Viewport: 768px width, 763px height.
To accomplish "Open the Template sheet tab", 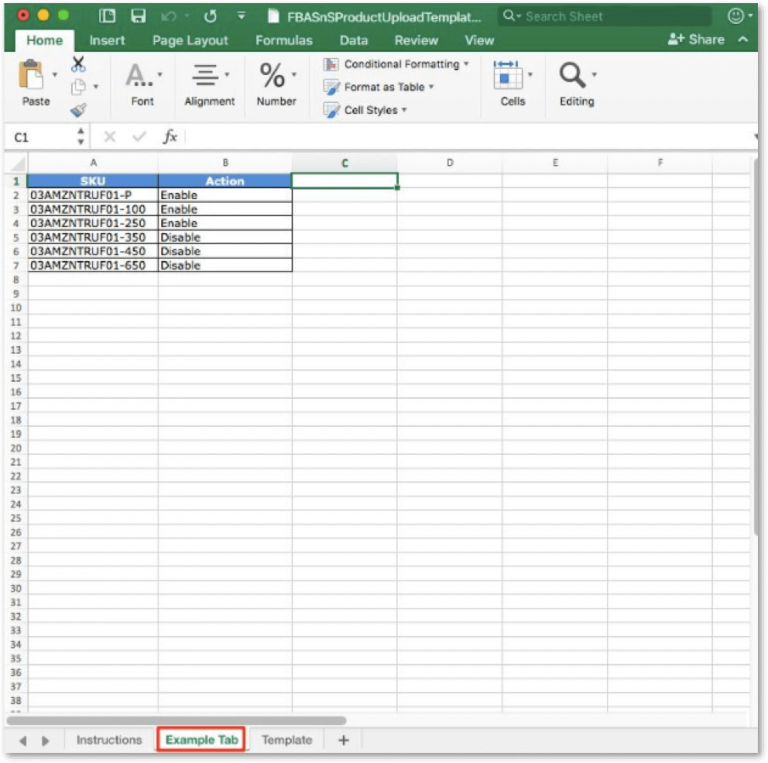I will (286, 740).
